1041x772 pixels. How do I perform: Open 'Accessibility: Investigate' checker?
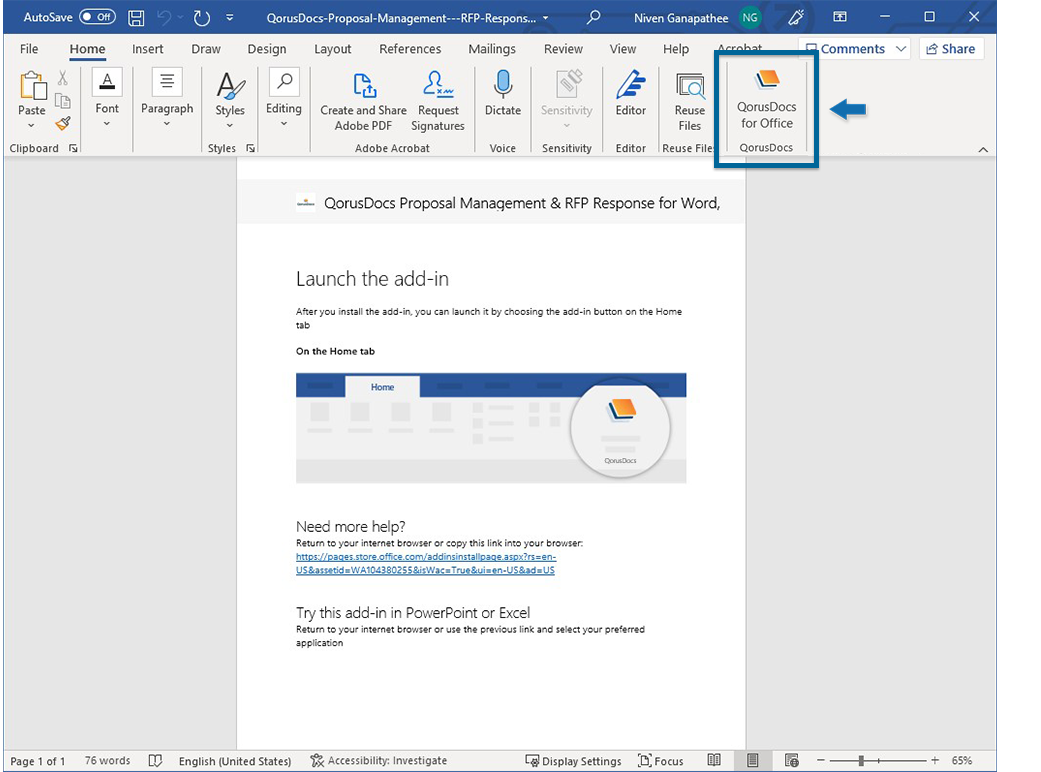379,761
